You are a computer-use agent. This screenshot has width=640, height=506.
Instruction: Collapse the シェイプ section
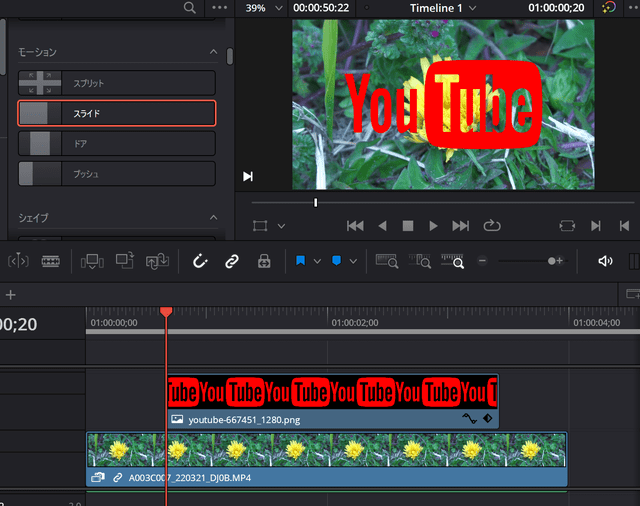pyautogui.click(x=213, y=217)
